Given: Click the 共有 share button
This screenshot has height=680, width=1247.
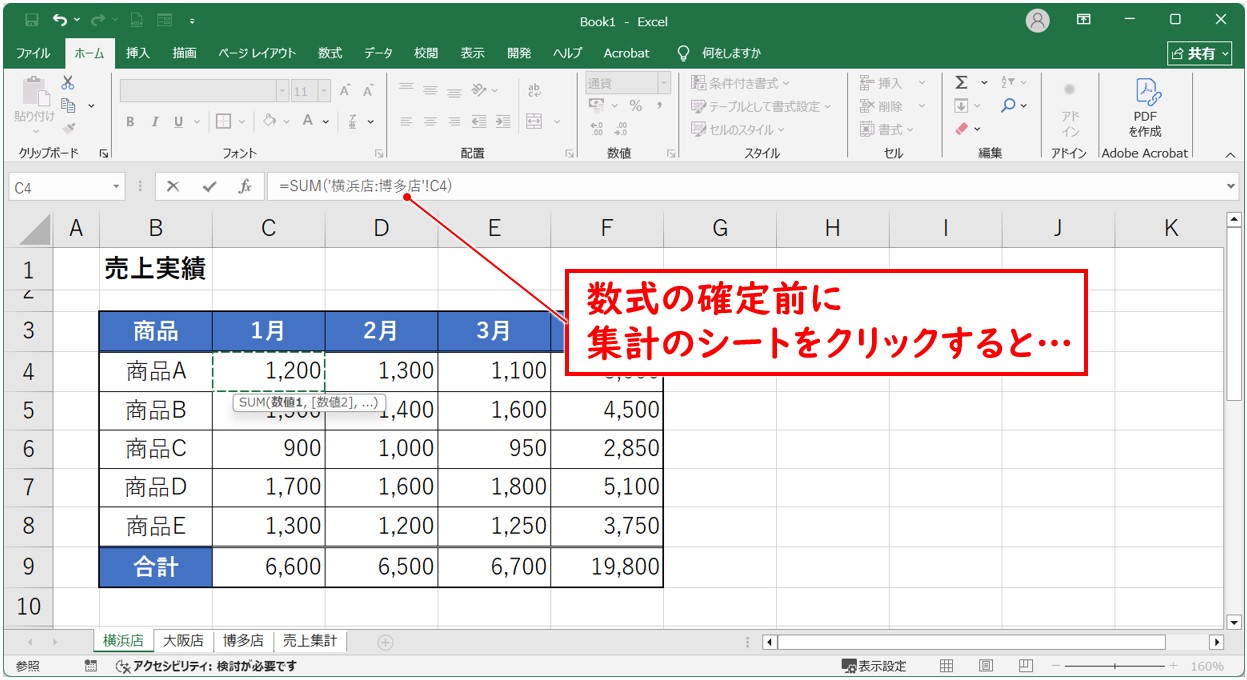Looking at the screenshot, I should [x=1200, y=53].
